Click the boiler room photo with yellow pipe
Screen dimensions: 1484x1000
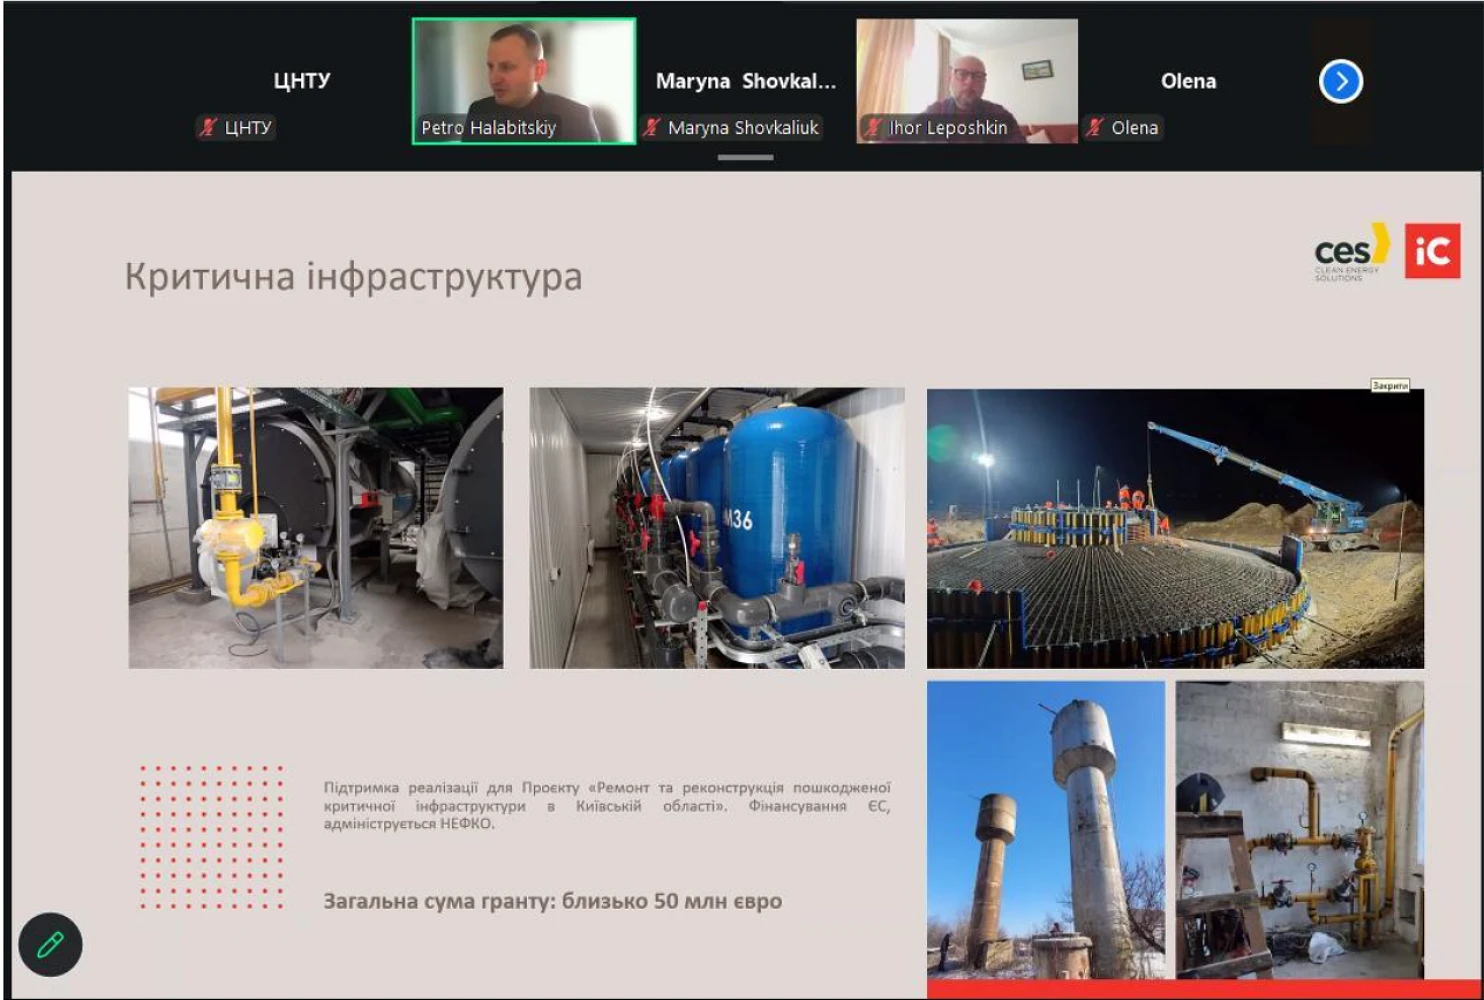pos(316,527)
